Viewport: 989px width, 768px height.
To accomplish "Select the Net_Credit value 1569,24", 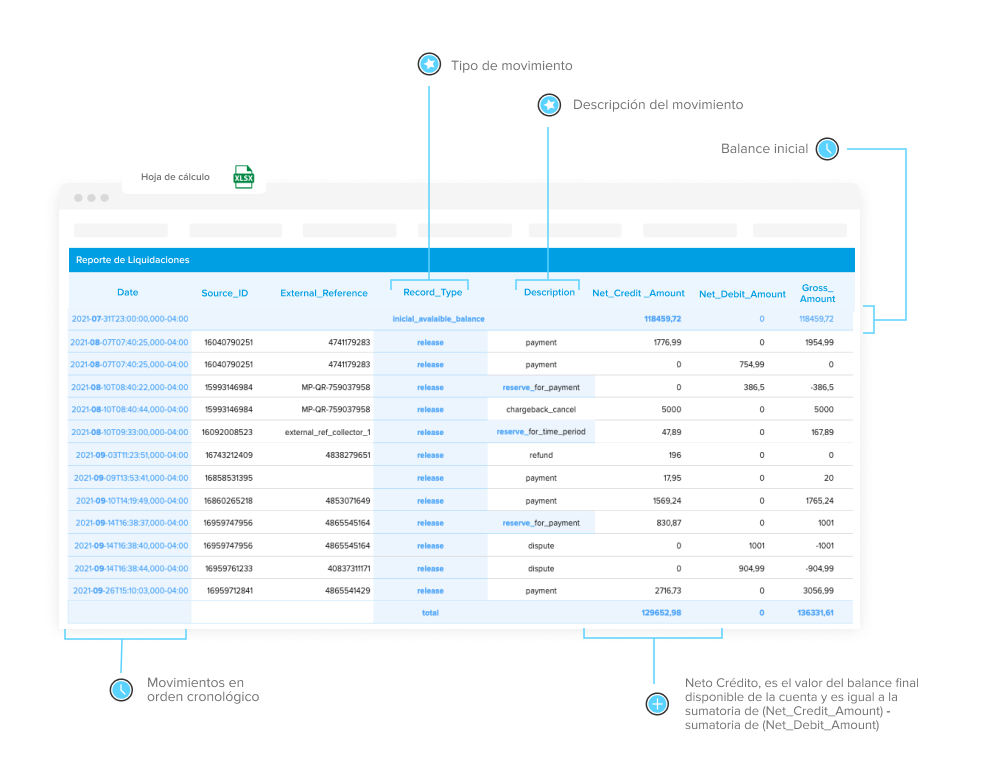I will point(667,501).
